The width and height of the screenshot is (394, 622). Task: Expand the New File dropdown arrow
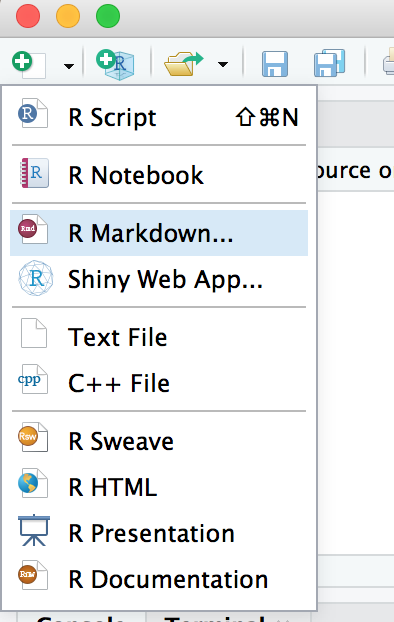pyautogui.click(x=69, y=66)
